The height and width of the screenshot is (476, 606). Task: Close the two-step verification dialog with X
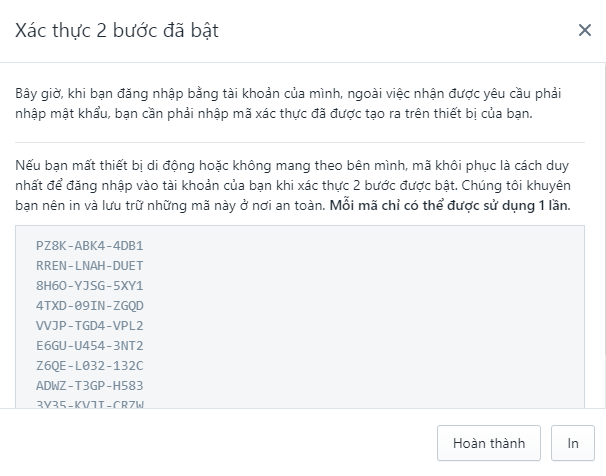pyautogui.click(x=584, y=30)
